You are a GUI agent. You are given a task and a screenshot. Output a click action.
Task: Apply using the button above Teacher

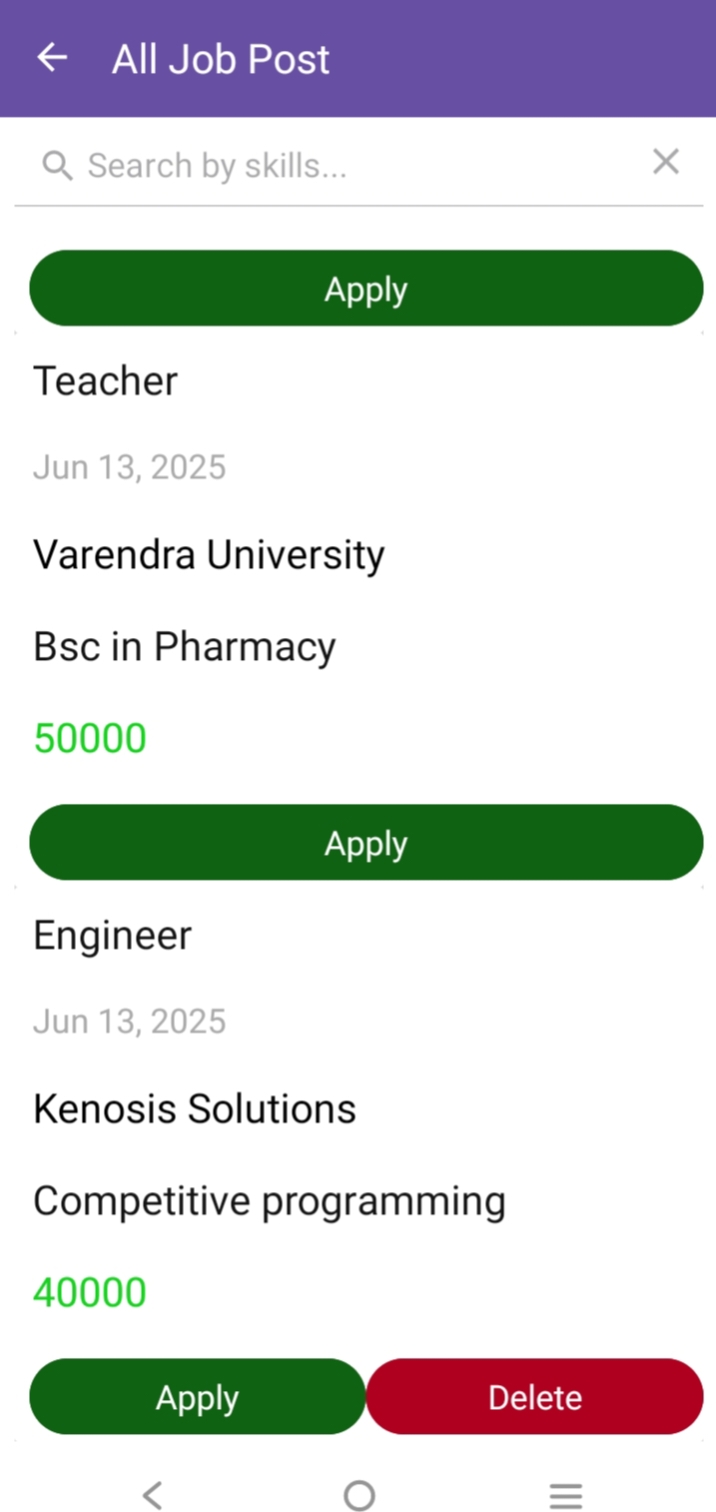click(x=366, y=288)
